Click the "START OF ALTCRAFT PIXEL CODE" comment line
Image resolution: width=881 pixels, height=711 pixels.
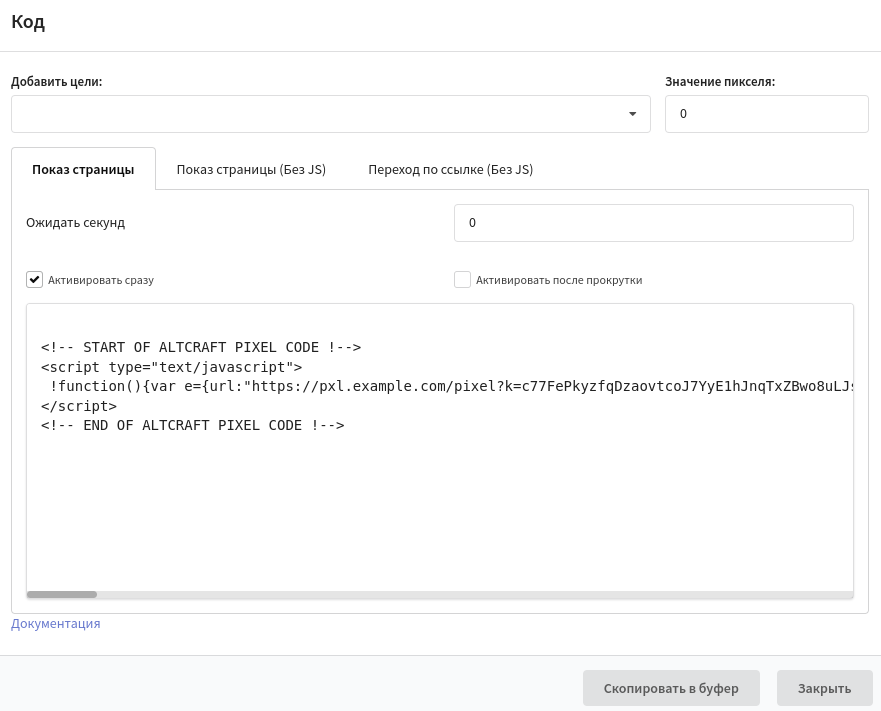click(x=201, y=347)
